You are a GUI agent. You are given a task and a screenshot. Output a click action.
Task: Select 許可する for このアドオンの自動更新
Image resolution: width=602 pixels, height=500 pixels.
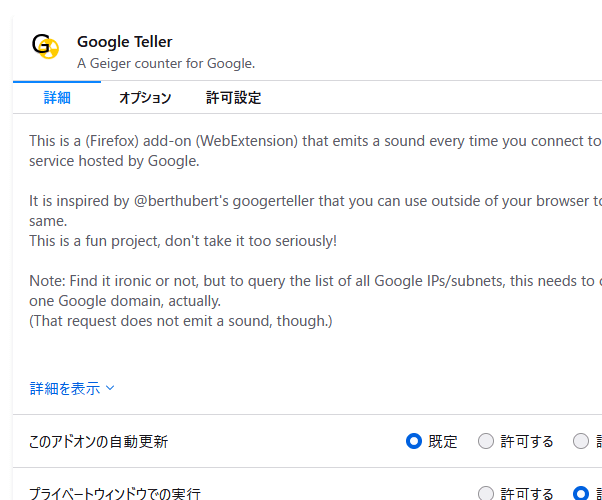pyautogui.click(x=486, y=441)
